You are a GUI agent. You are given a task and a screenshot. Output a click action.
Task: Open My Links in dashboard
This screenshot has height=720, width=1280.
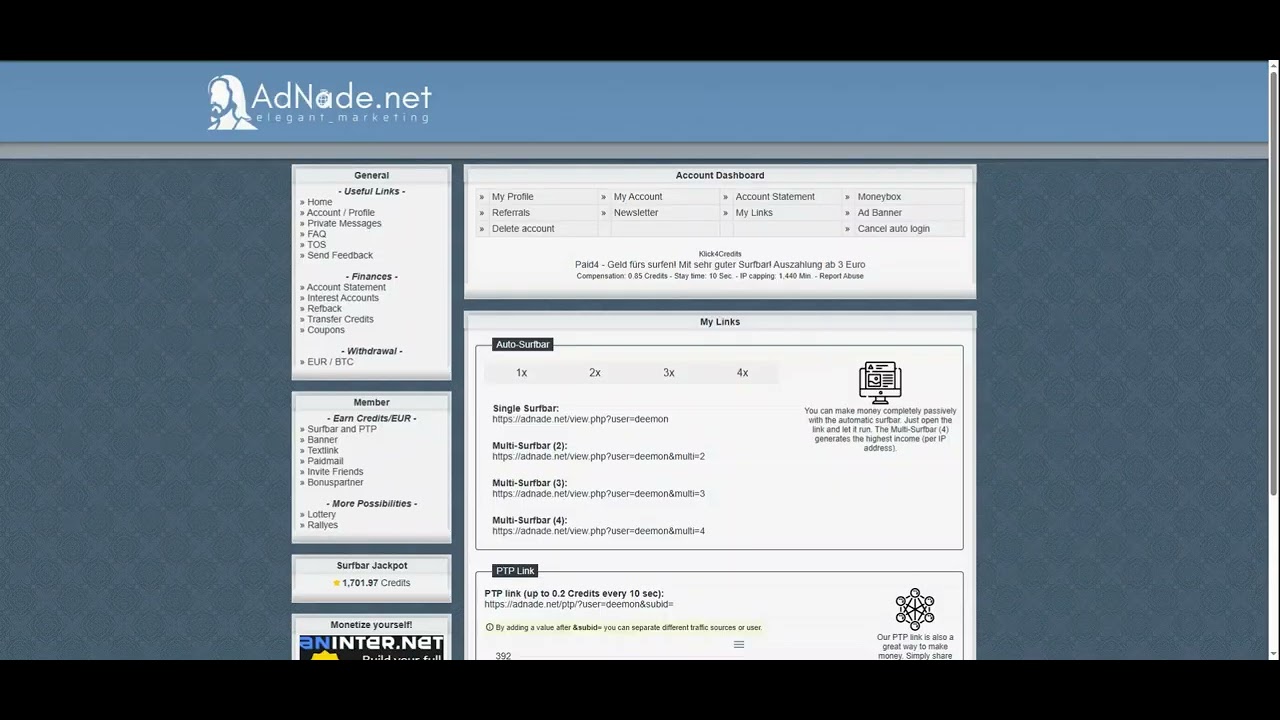754,213
